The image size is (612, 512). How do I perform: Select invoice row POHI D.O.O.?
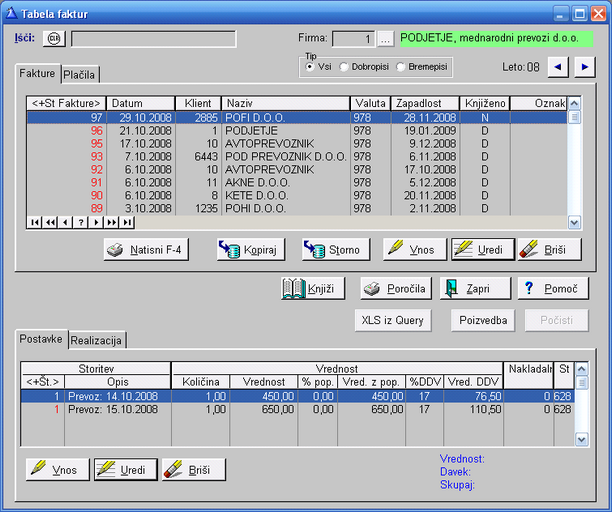297,208
